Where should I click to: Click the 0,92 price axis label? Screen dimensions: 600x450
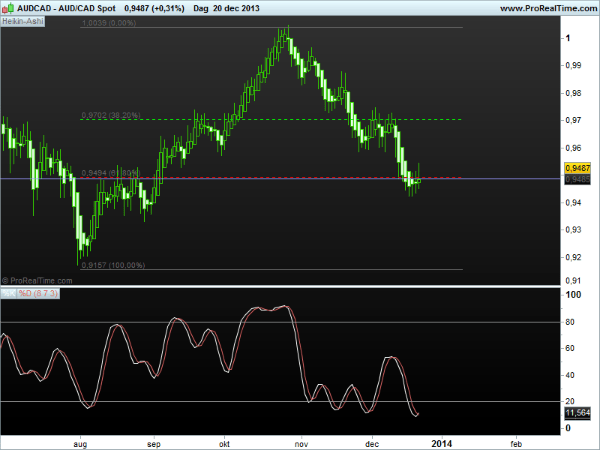tap(573, 257)
